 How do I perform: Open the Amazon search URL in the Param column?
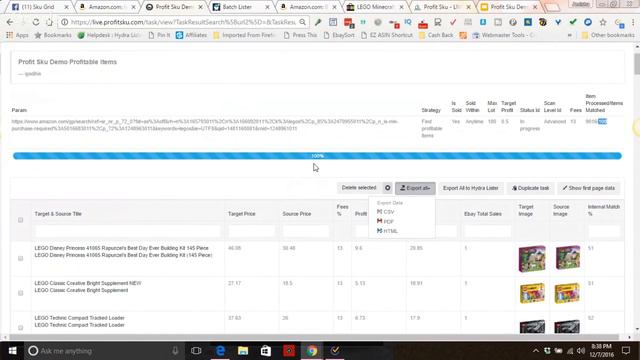pos(204,125)
